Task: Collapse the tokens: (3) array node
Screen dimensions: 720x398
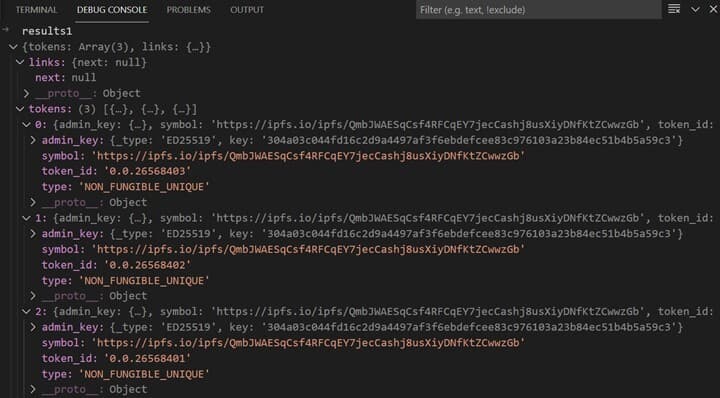Action: click(20, 109)
